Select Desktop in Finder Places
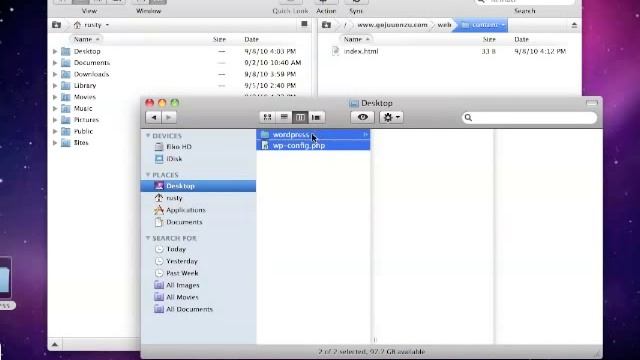This screenshot has height=360, width=640. (x=198, y=186)
